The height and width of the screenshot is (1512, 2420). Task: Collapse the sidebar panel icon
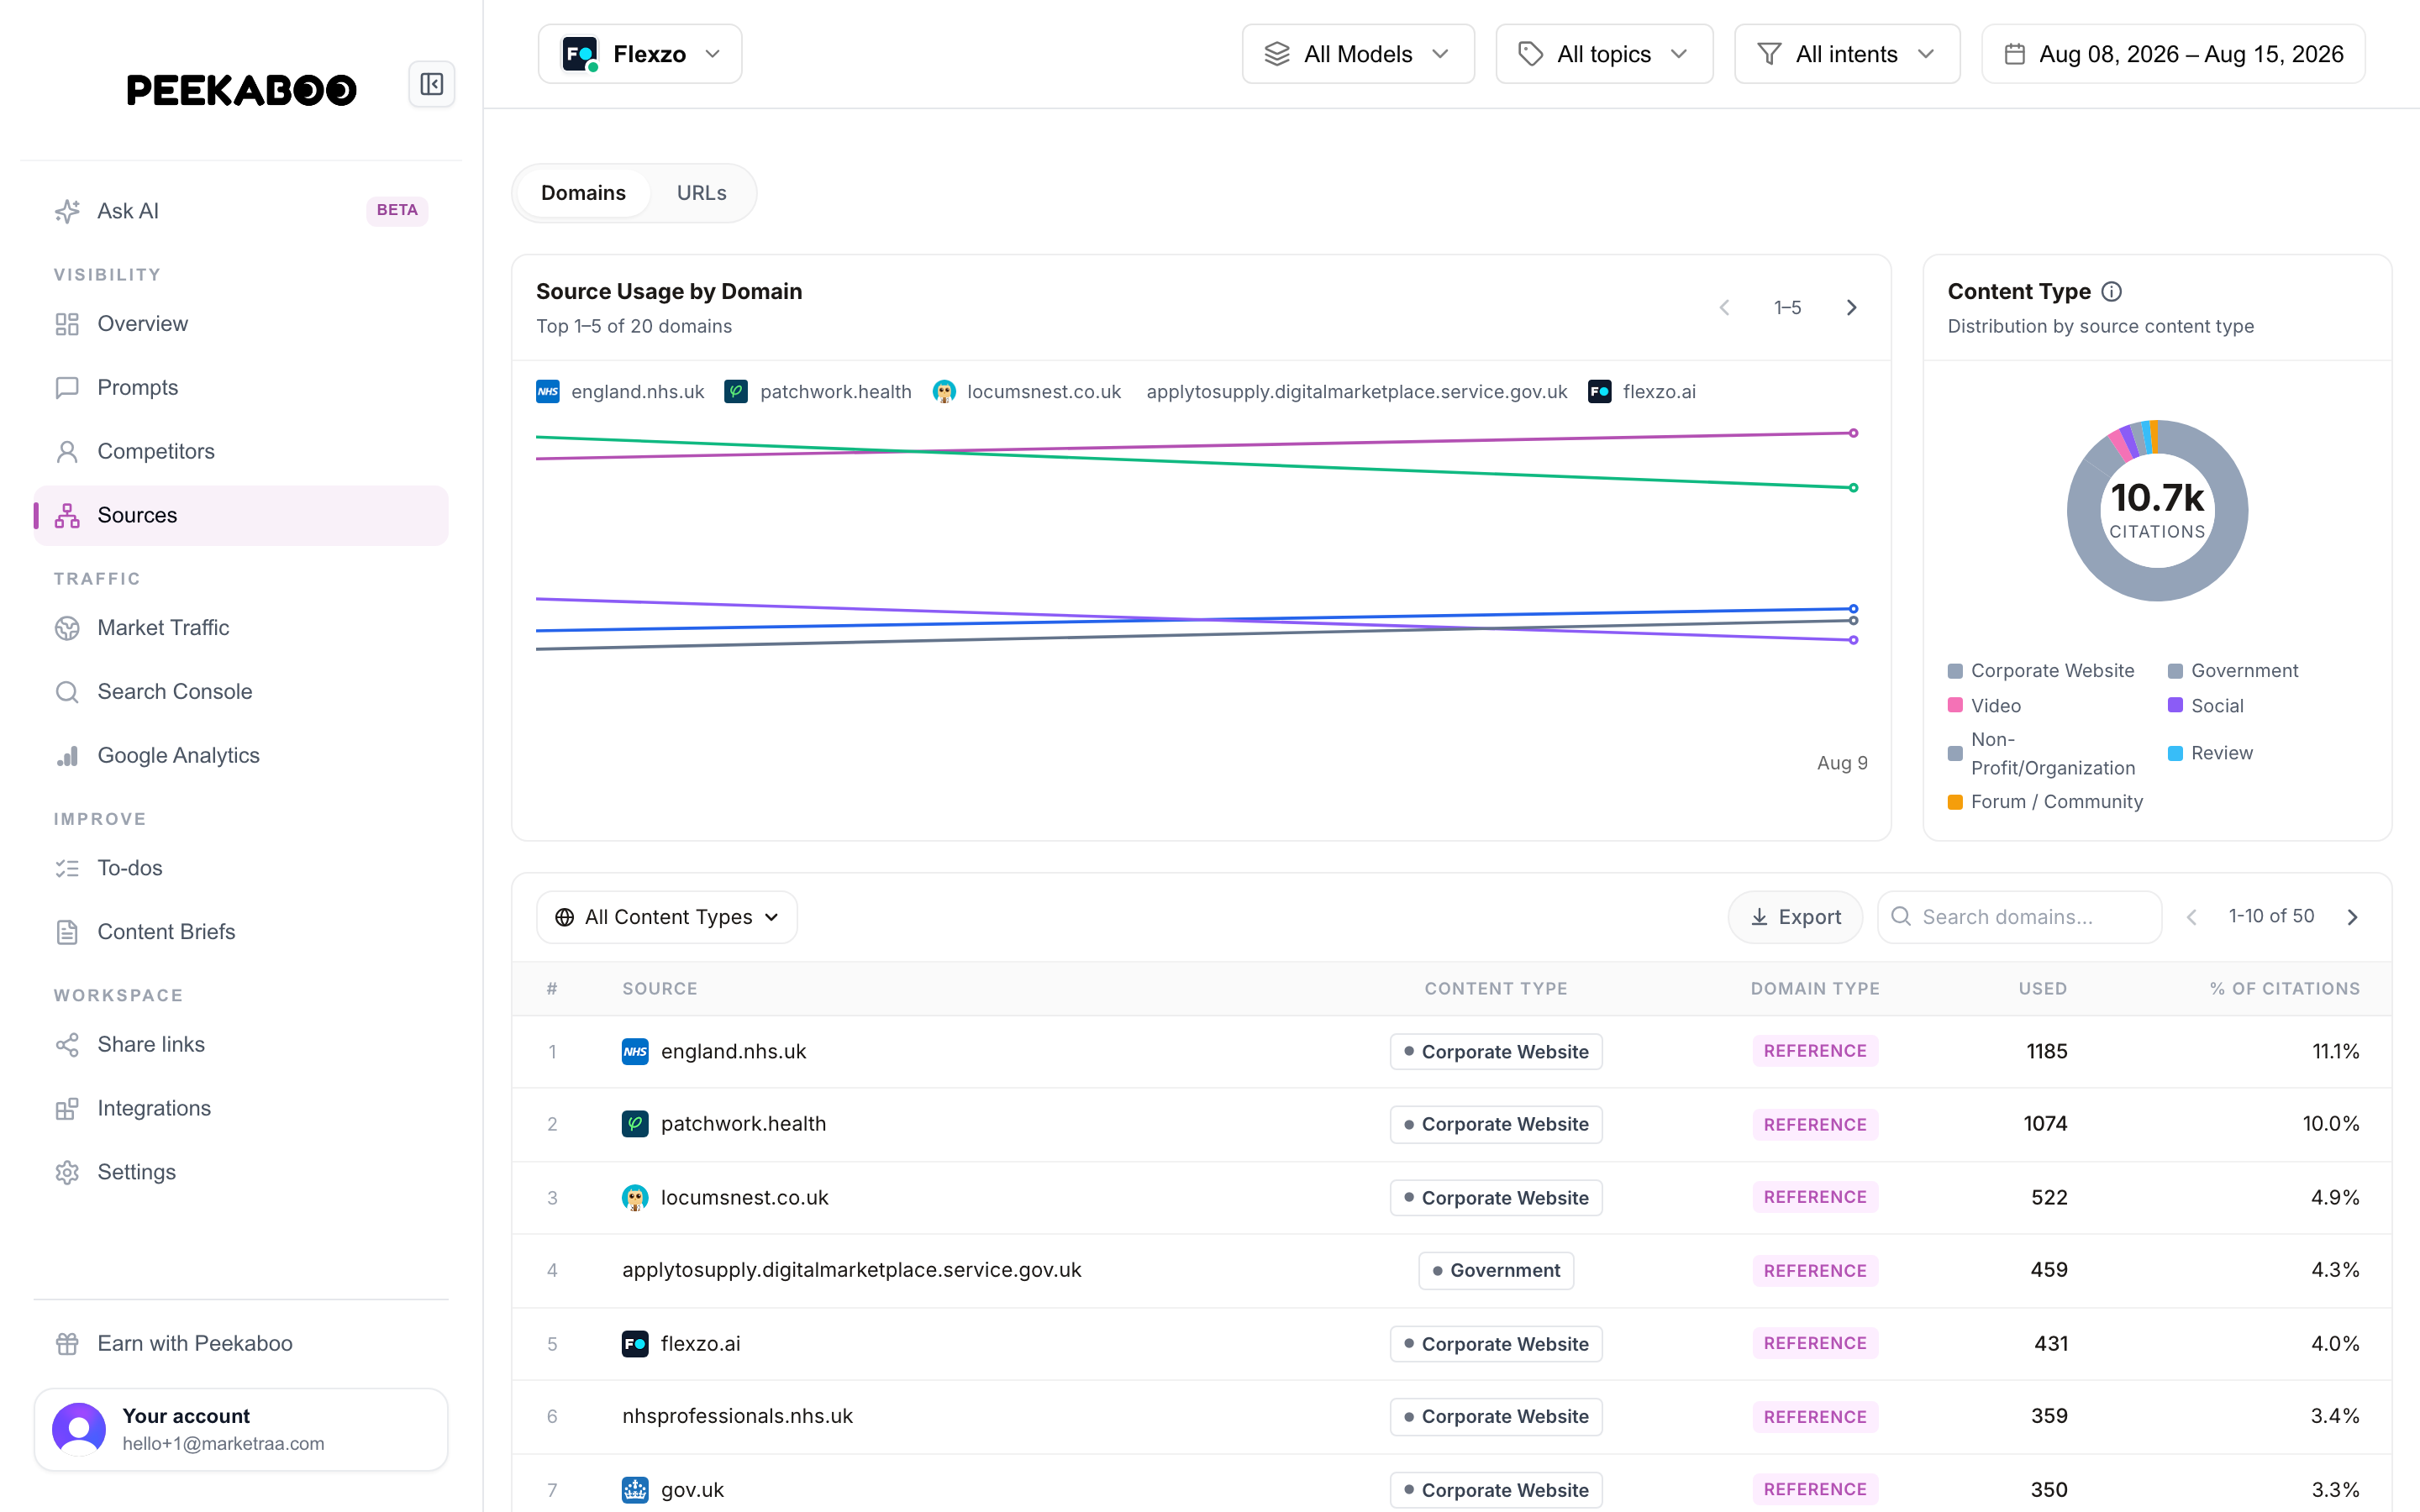[432, 84]
